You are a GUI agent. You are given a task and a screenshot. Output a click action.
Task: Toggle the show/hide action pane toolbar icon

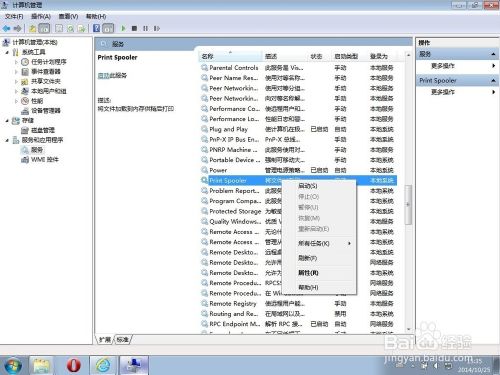(108, 29)
